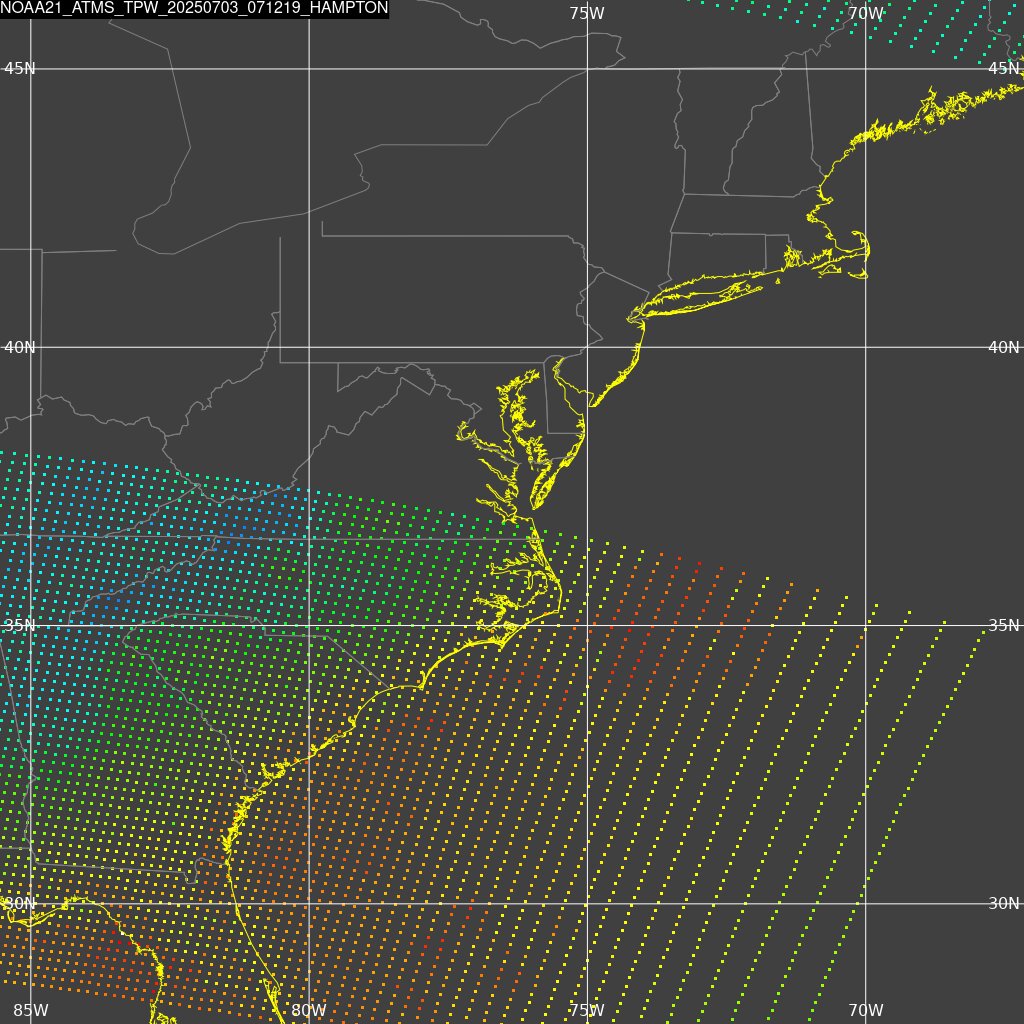Click the 45N label on the left edge
The width and height of the screenshot is (1024, 1024).
click(20, 69)
